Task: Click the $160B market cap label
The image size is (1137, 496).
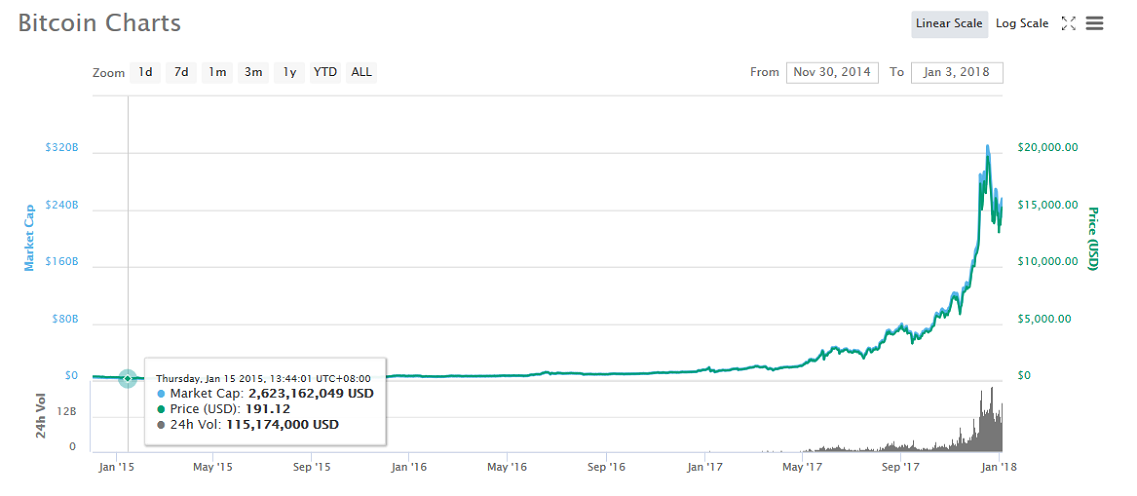Action: click(62, 262)
